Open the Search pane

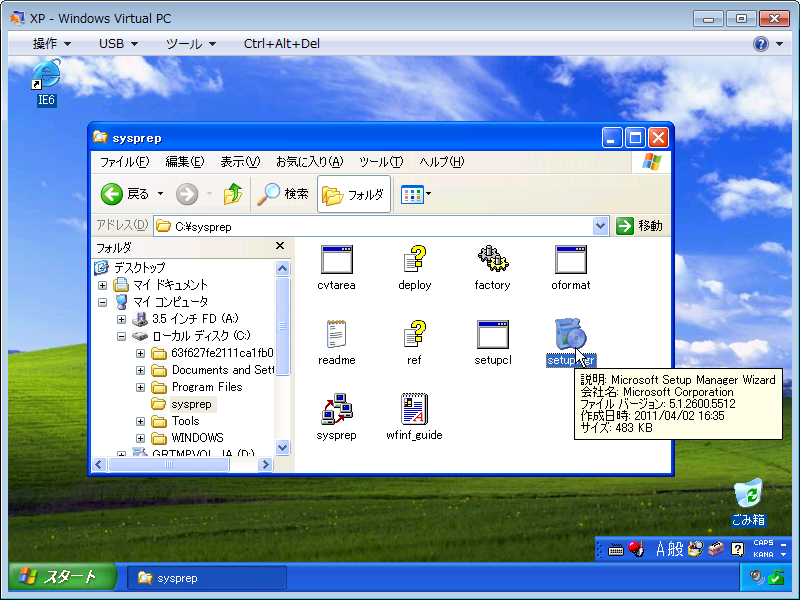tap(283, 194)
